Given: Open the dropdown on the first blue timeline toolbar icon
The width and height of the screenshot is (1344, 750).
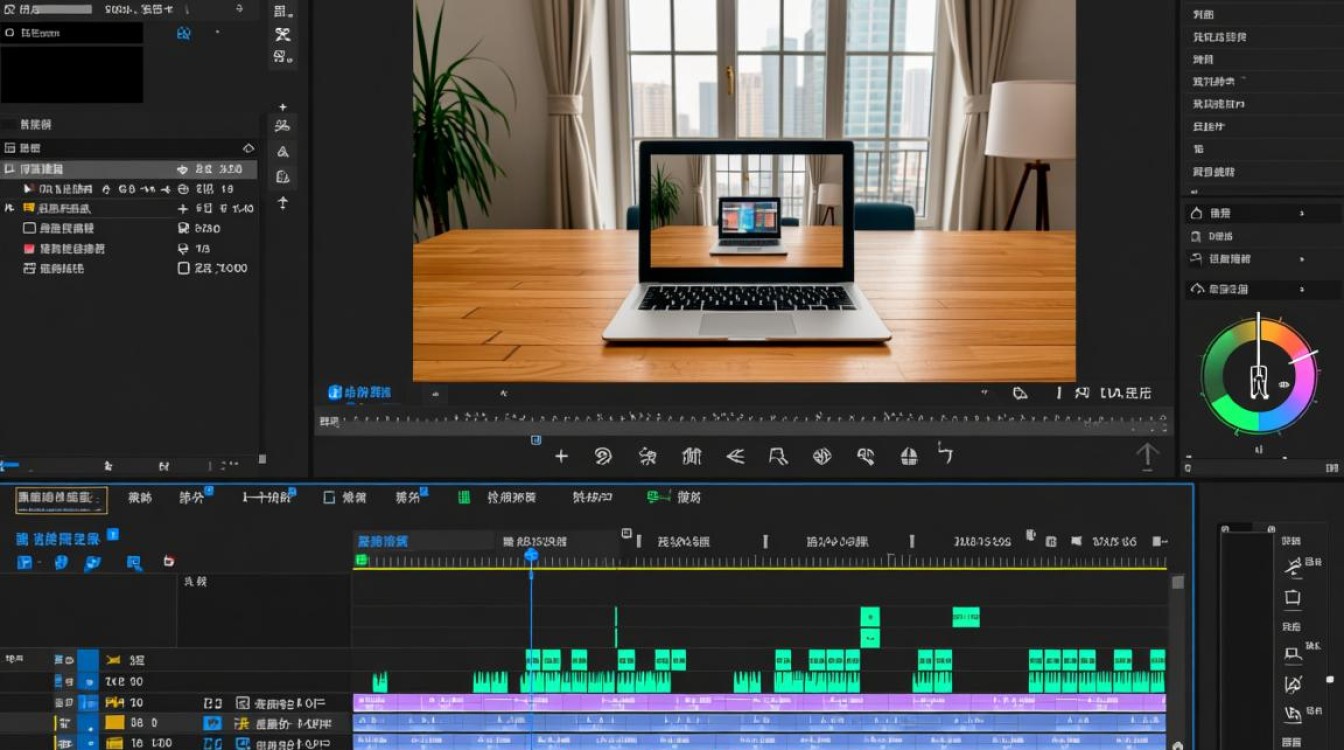Looking at the screenshot, I should (x=40, y=563).
